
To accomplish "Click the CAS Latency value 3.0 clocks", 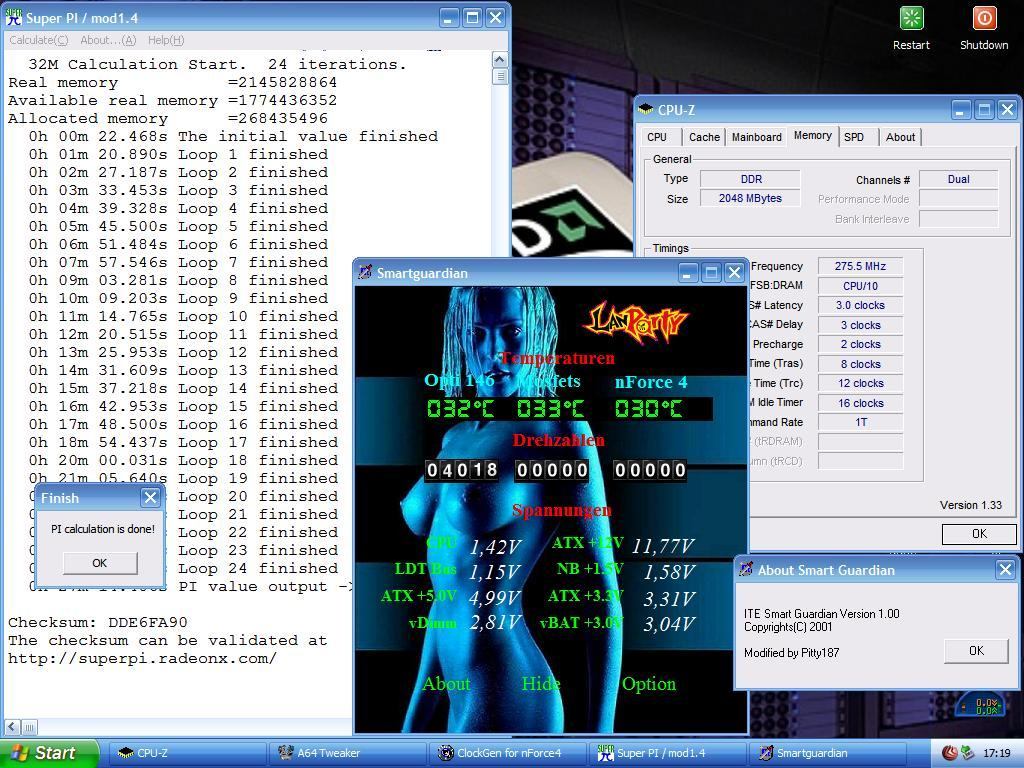I will pyautogui.click(x=860, y=305).
